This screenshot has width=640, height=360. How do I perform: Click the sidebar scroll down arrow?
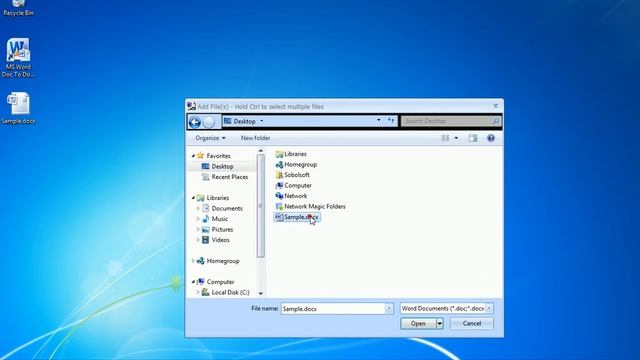[260, 293]
